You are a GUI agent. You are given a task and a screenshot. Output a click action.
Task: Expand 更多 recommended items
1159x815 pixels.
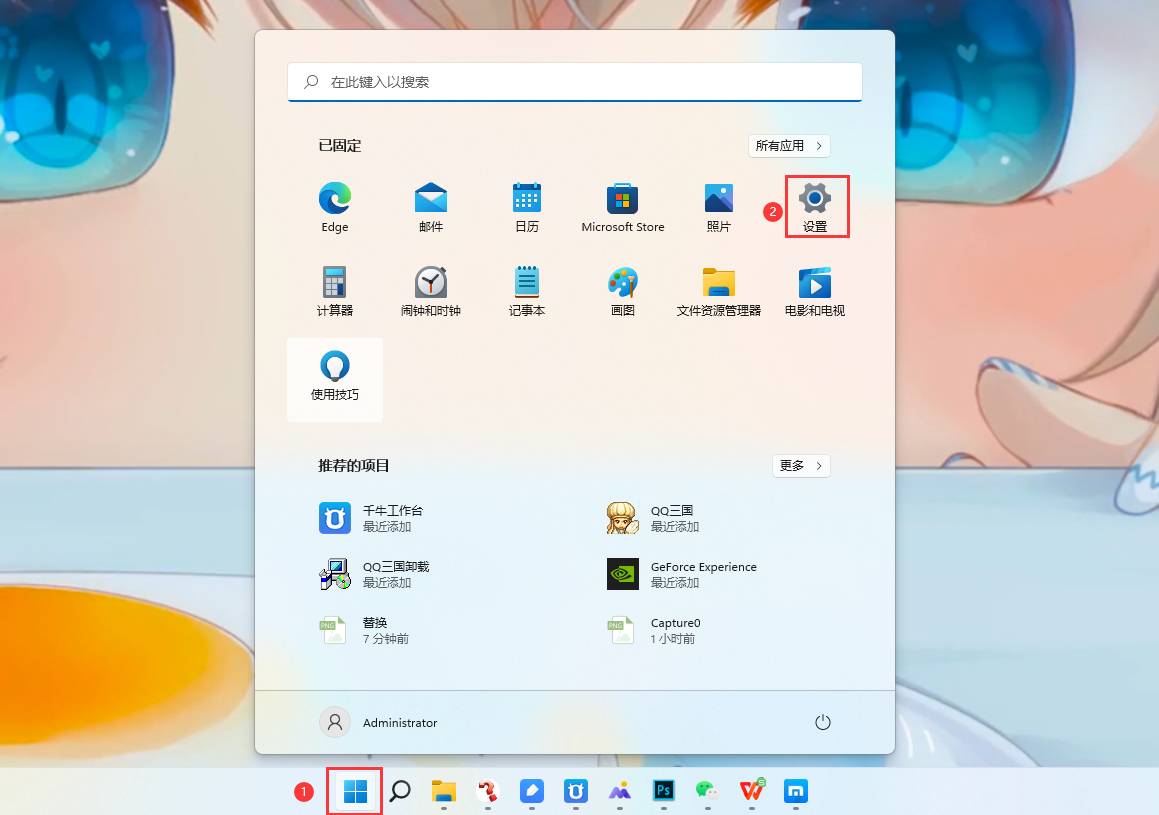tap(801, 466)
